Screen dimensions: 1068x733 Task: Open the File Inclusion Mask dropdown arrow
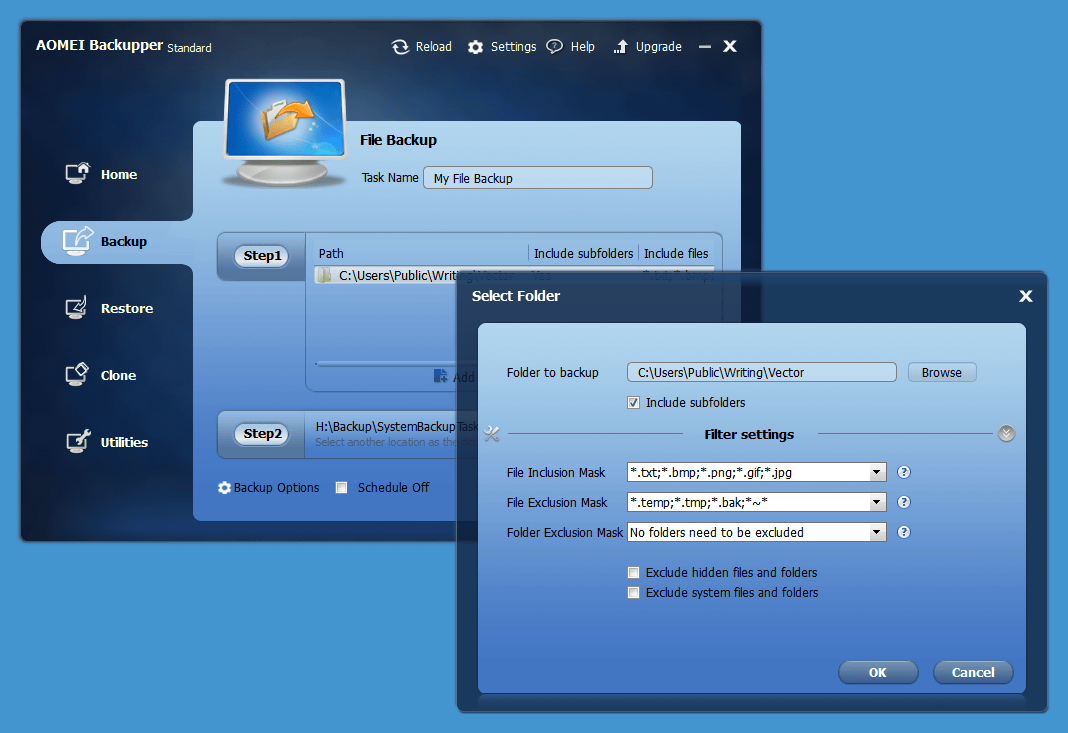click(x=877, y=472)
